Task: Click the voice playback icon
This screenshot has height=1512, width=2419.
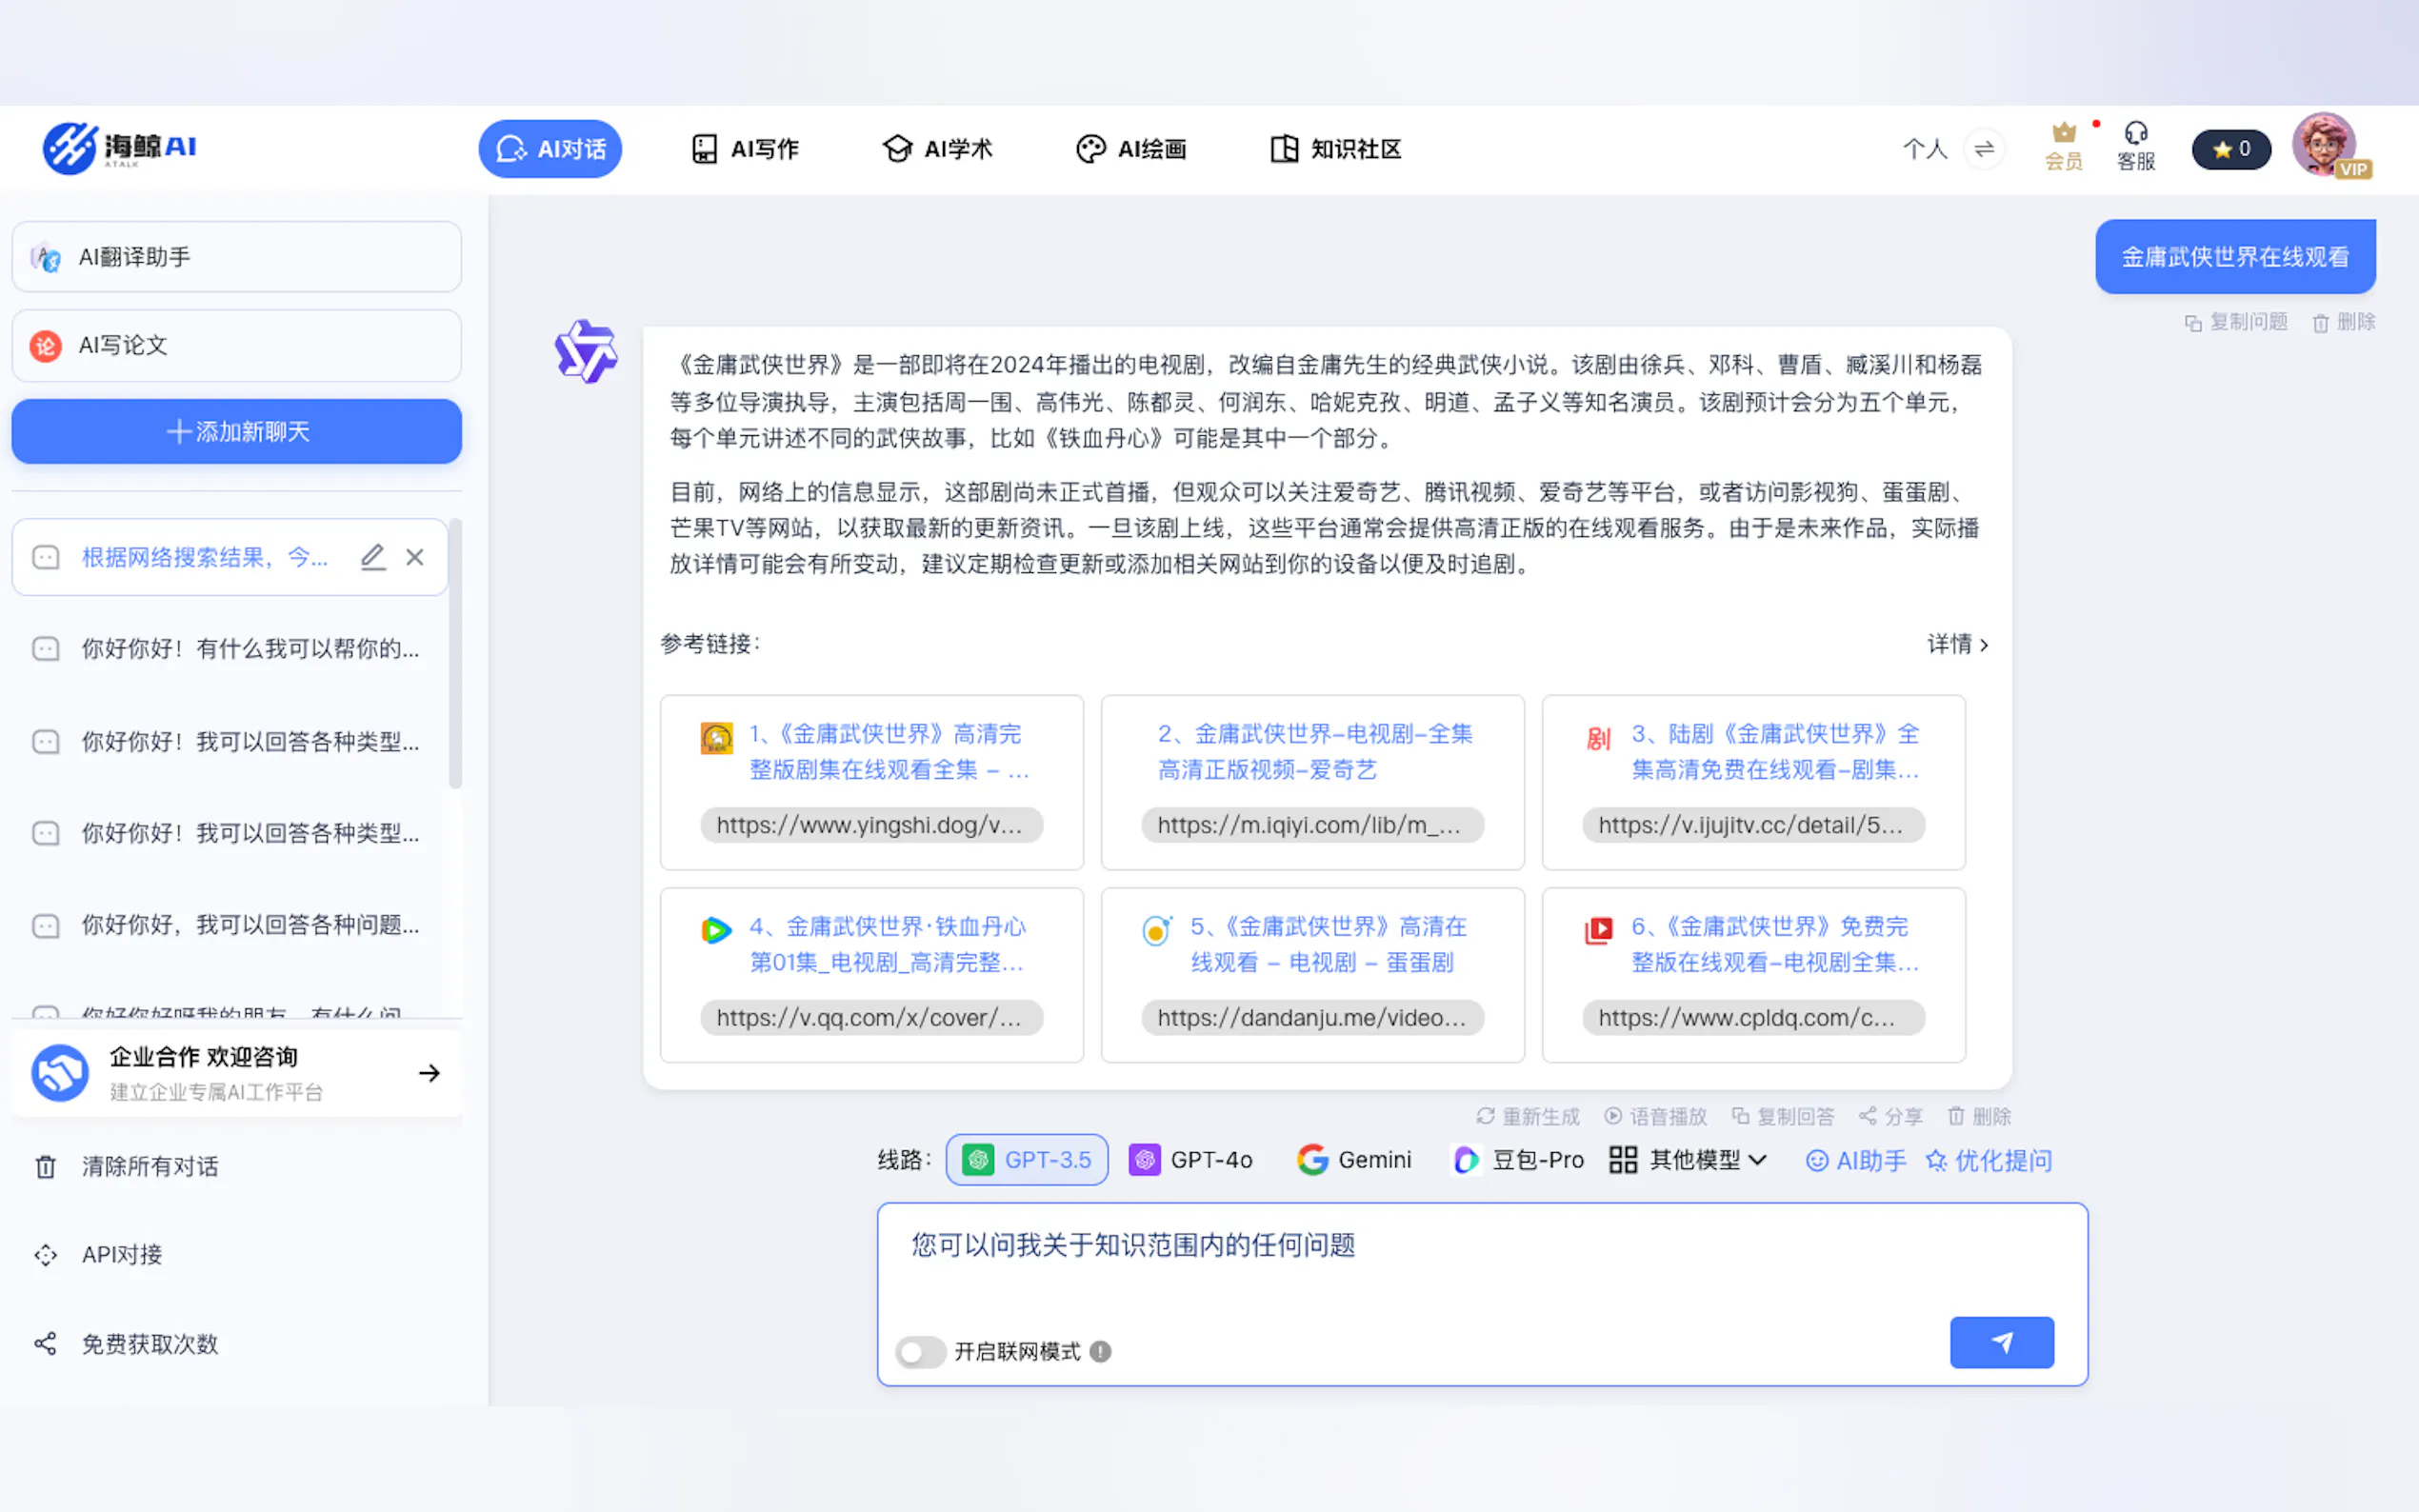Action: click(1613, 1116)
